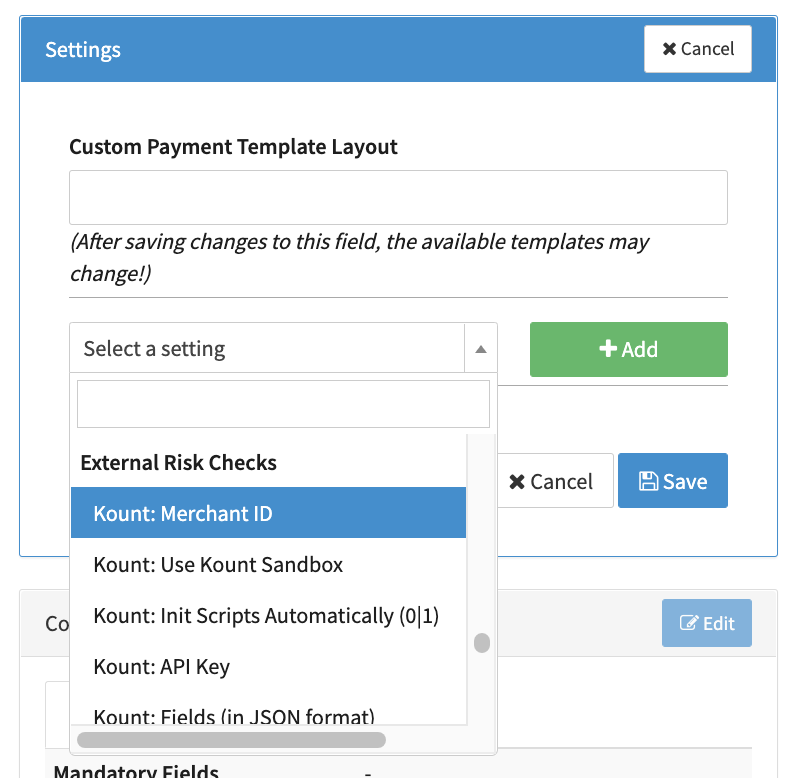
Task: Save the settings with the blue Save button
Action: point(672,481)
